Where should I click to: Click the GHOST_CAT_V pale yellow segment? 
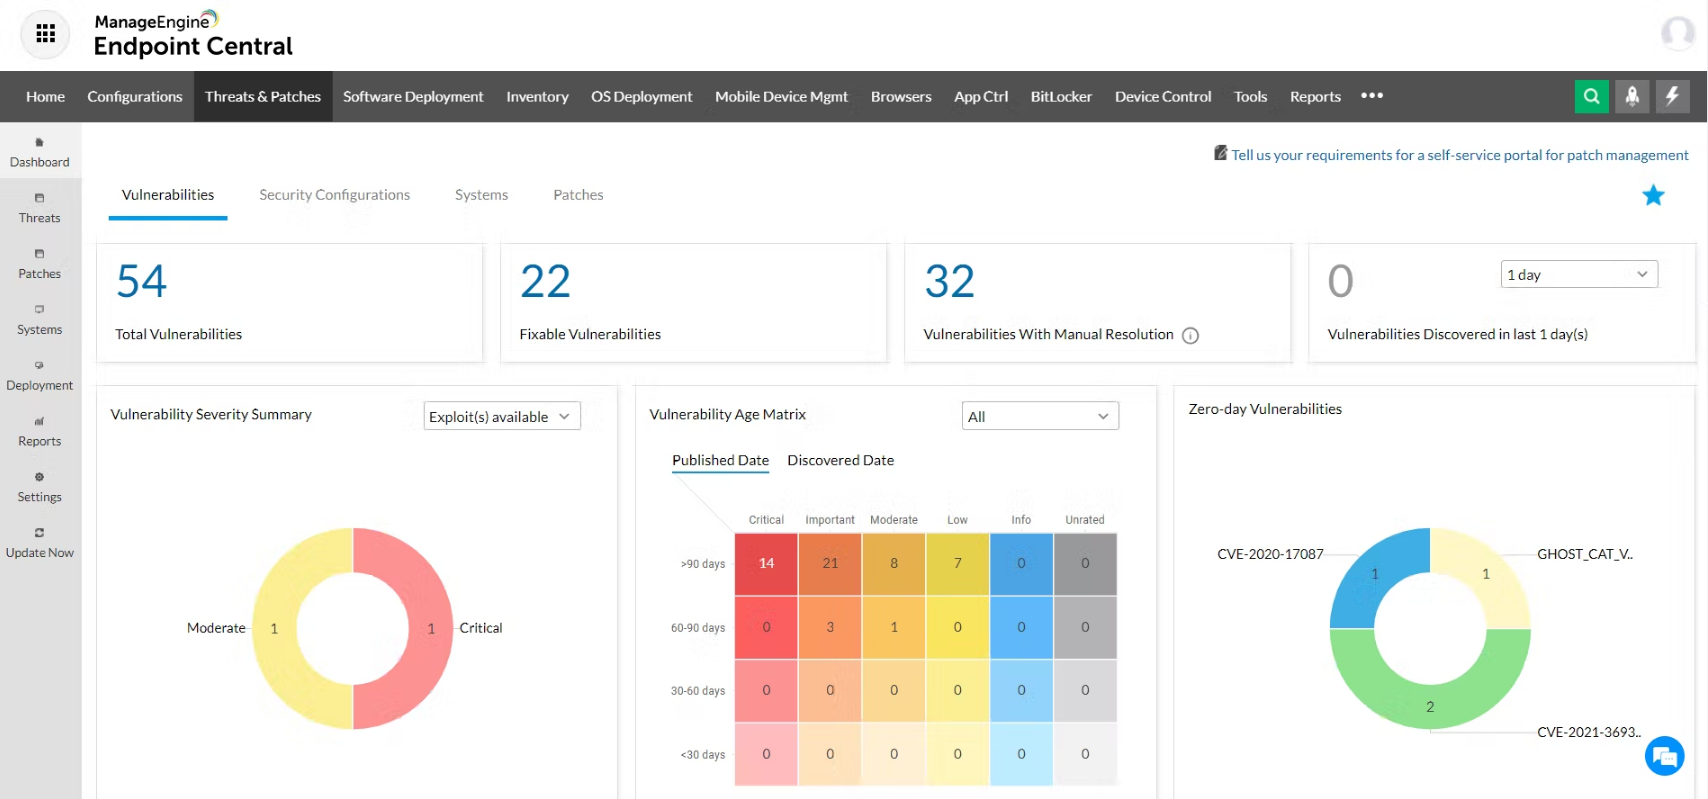coord(1486,574)
